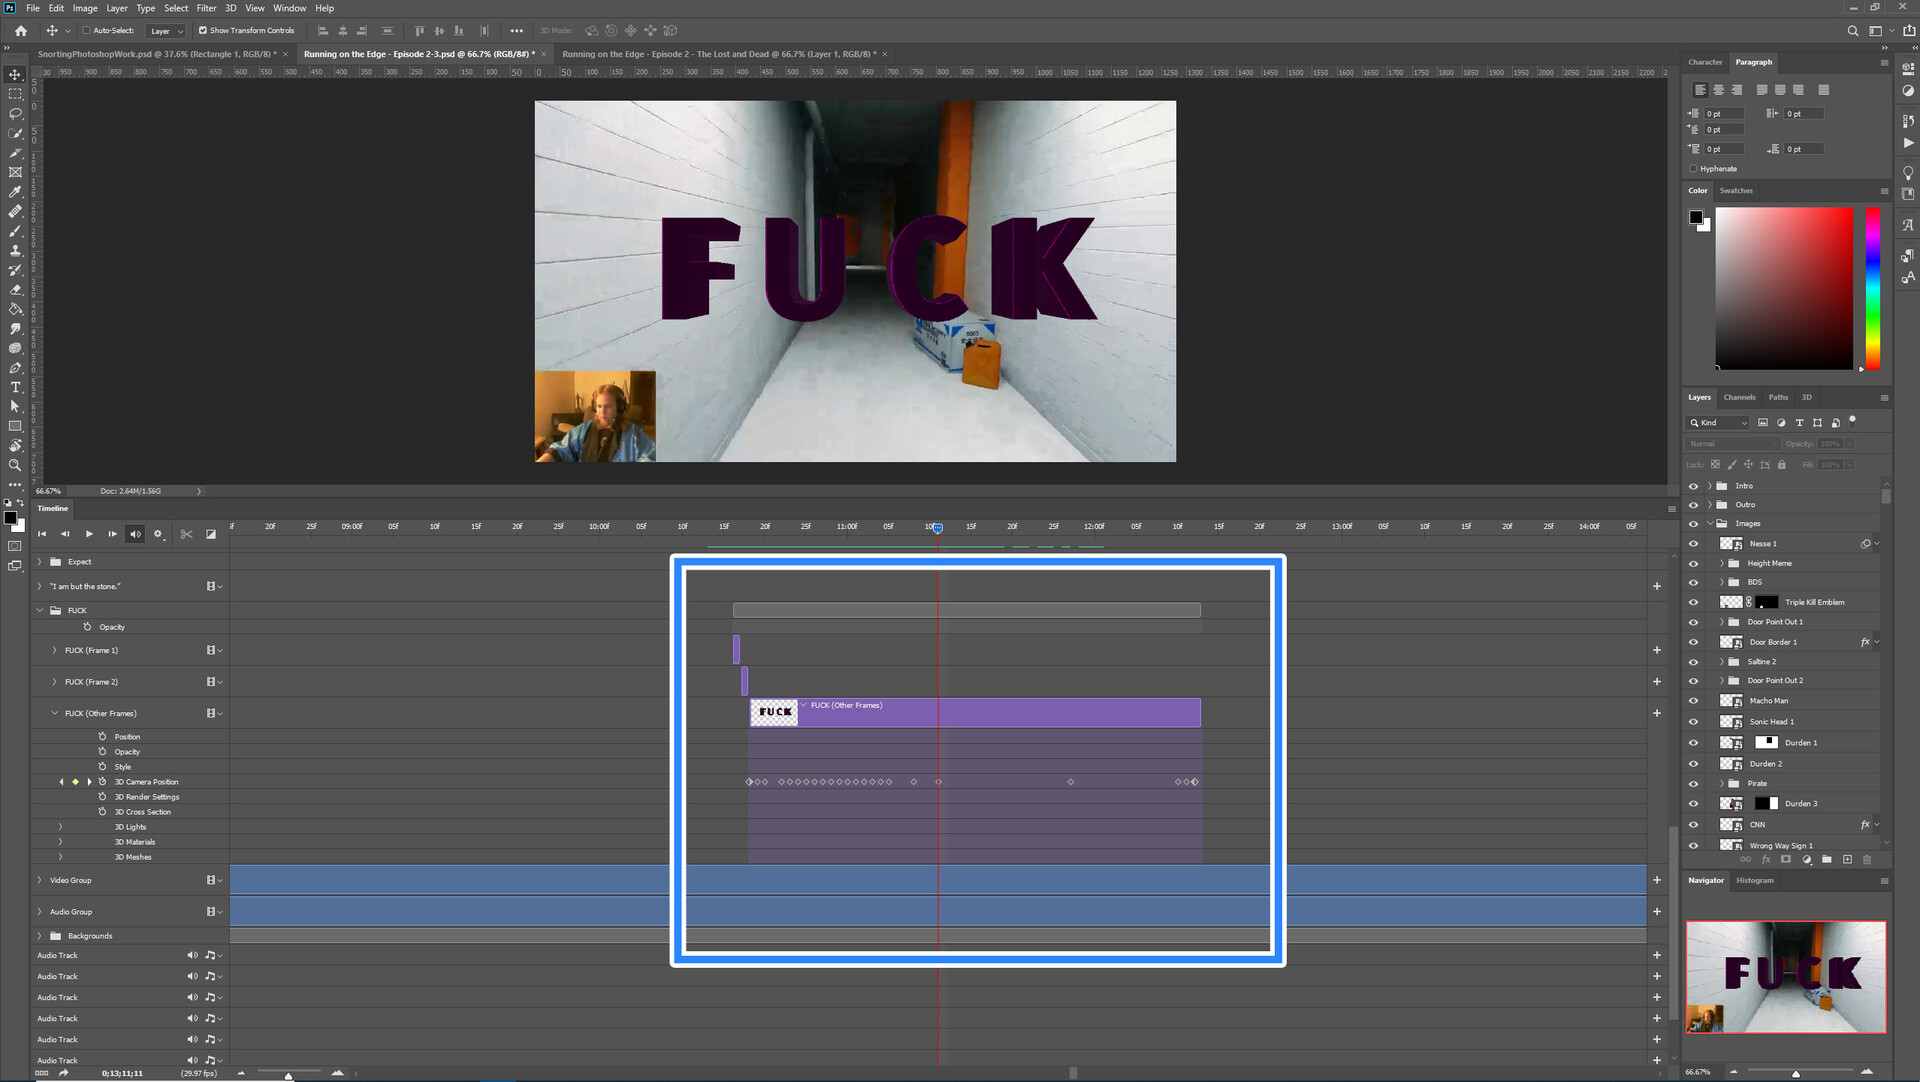Screen dimensions: 1920x1082
Task: Hide the Triple Kill Emblem layer
Action: [x=1693, y=602]
